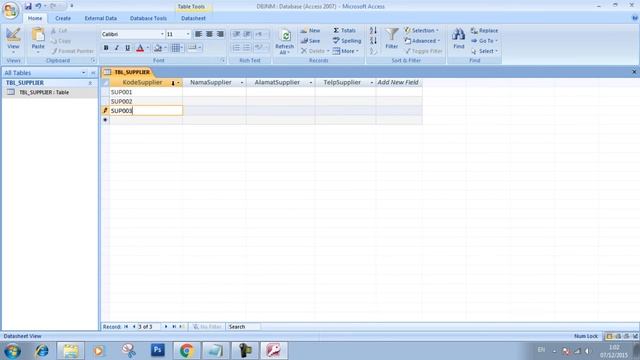This screenshot has width=640, height=360.
Task: Click Sort Ascending icon
Action: (373, 31)
